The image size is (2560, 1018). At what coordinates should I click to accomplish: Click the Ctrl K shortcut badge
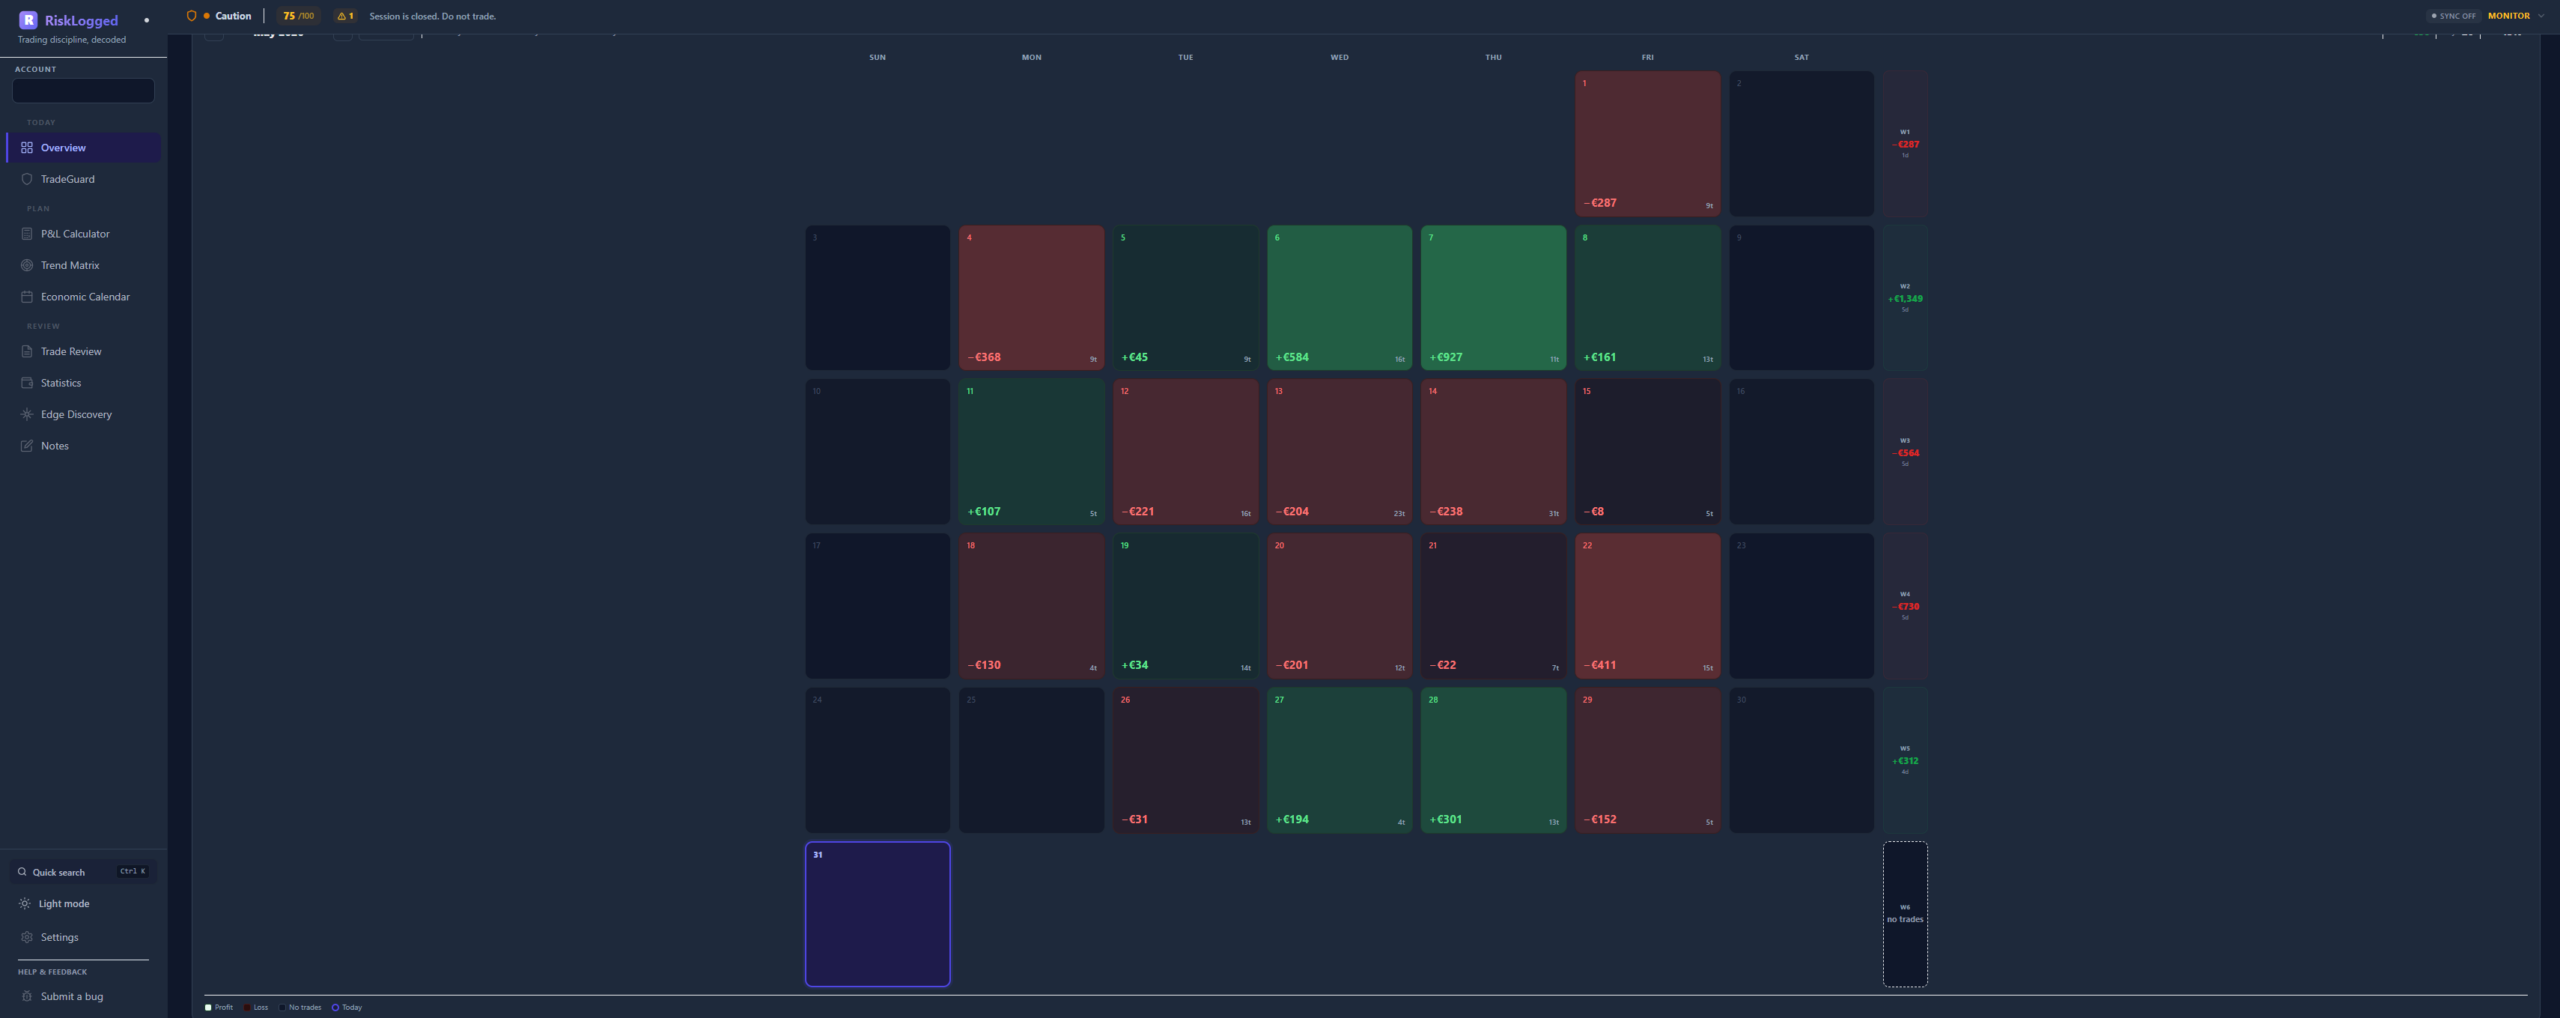tap(133, 872)
